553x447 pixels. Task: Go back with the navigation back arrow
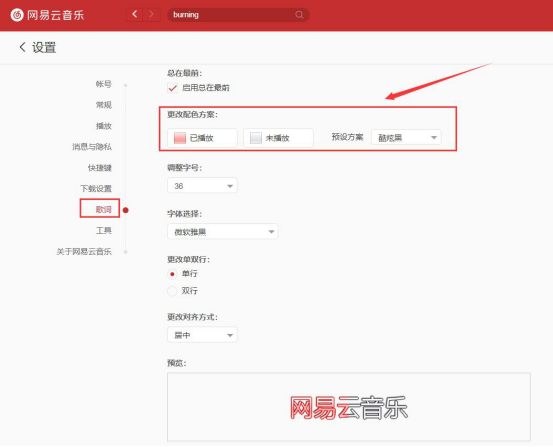[134, 14]
